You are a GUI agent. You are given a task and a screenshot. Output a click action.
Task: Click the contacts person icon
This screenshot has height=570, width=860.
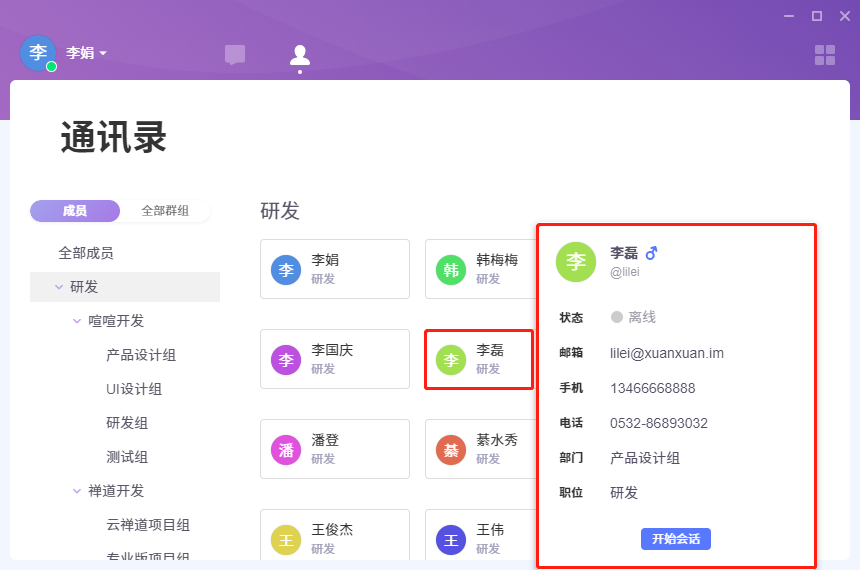point(299,55)
